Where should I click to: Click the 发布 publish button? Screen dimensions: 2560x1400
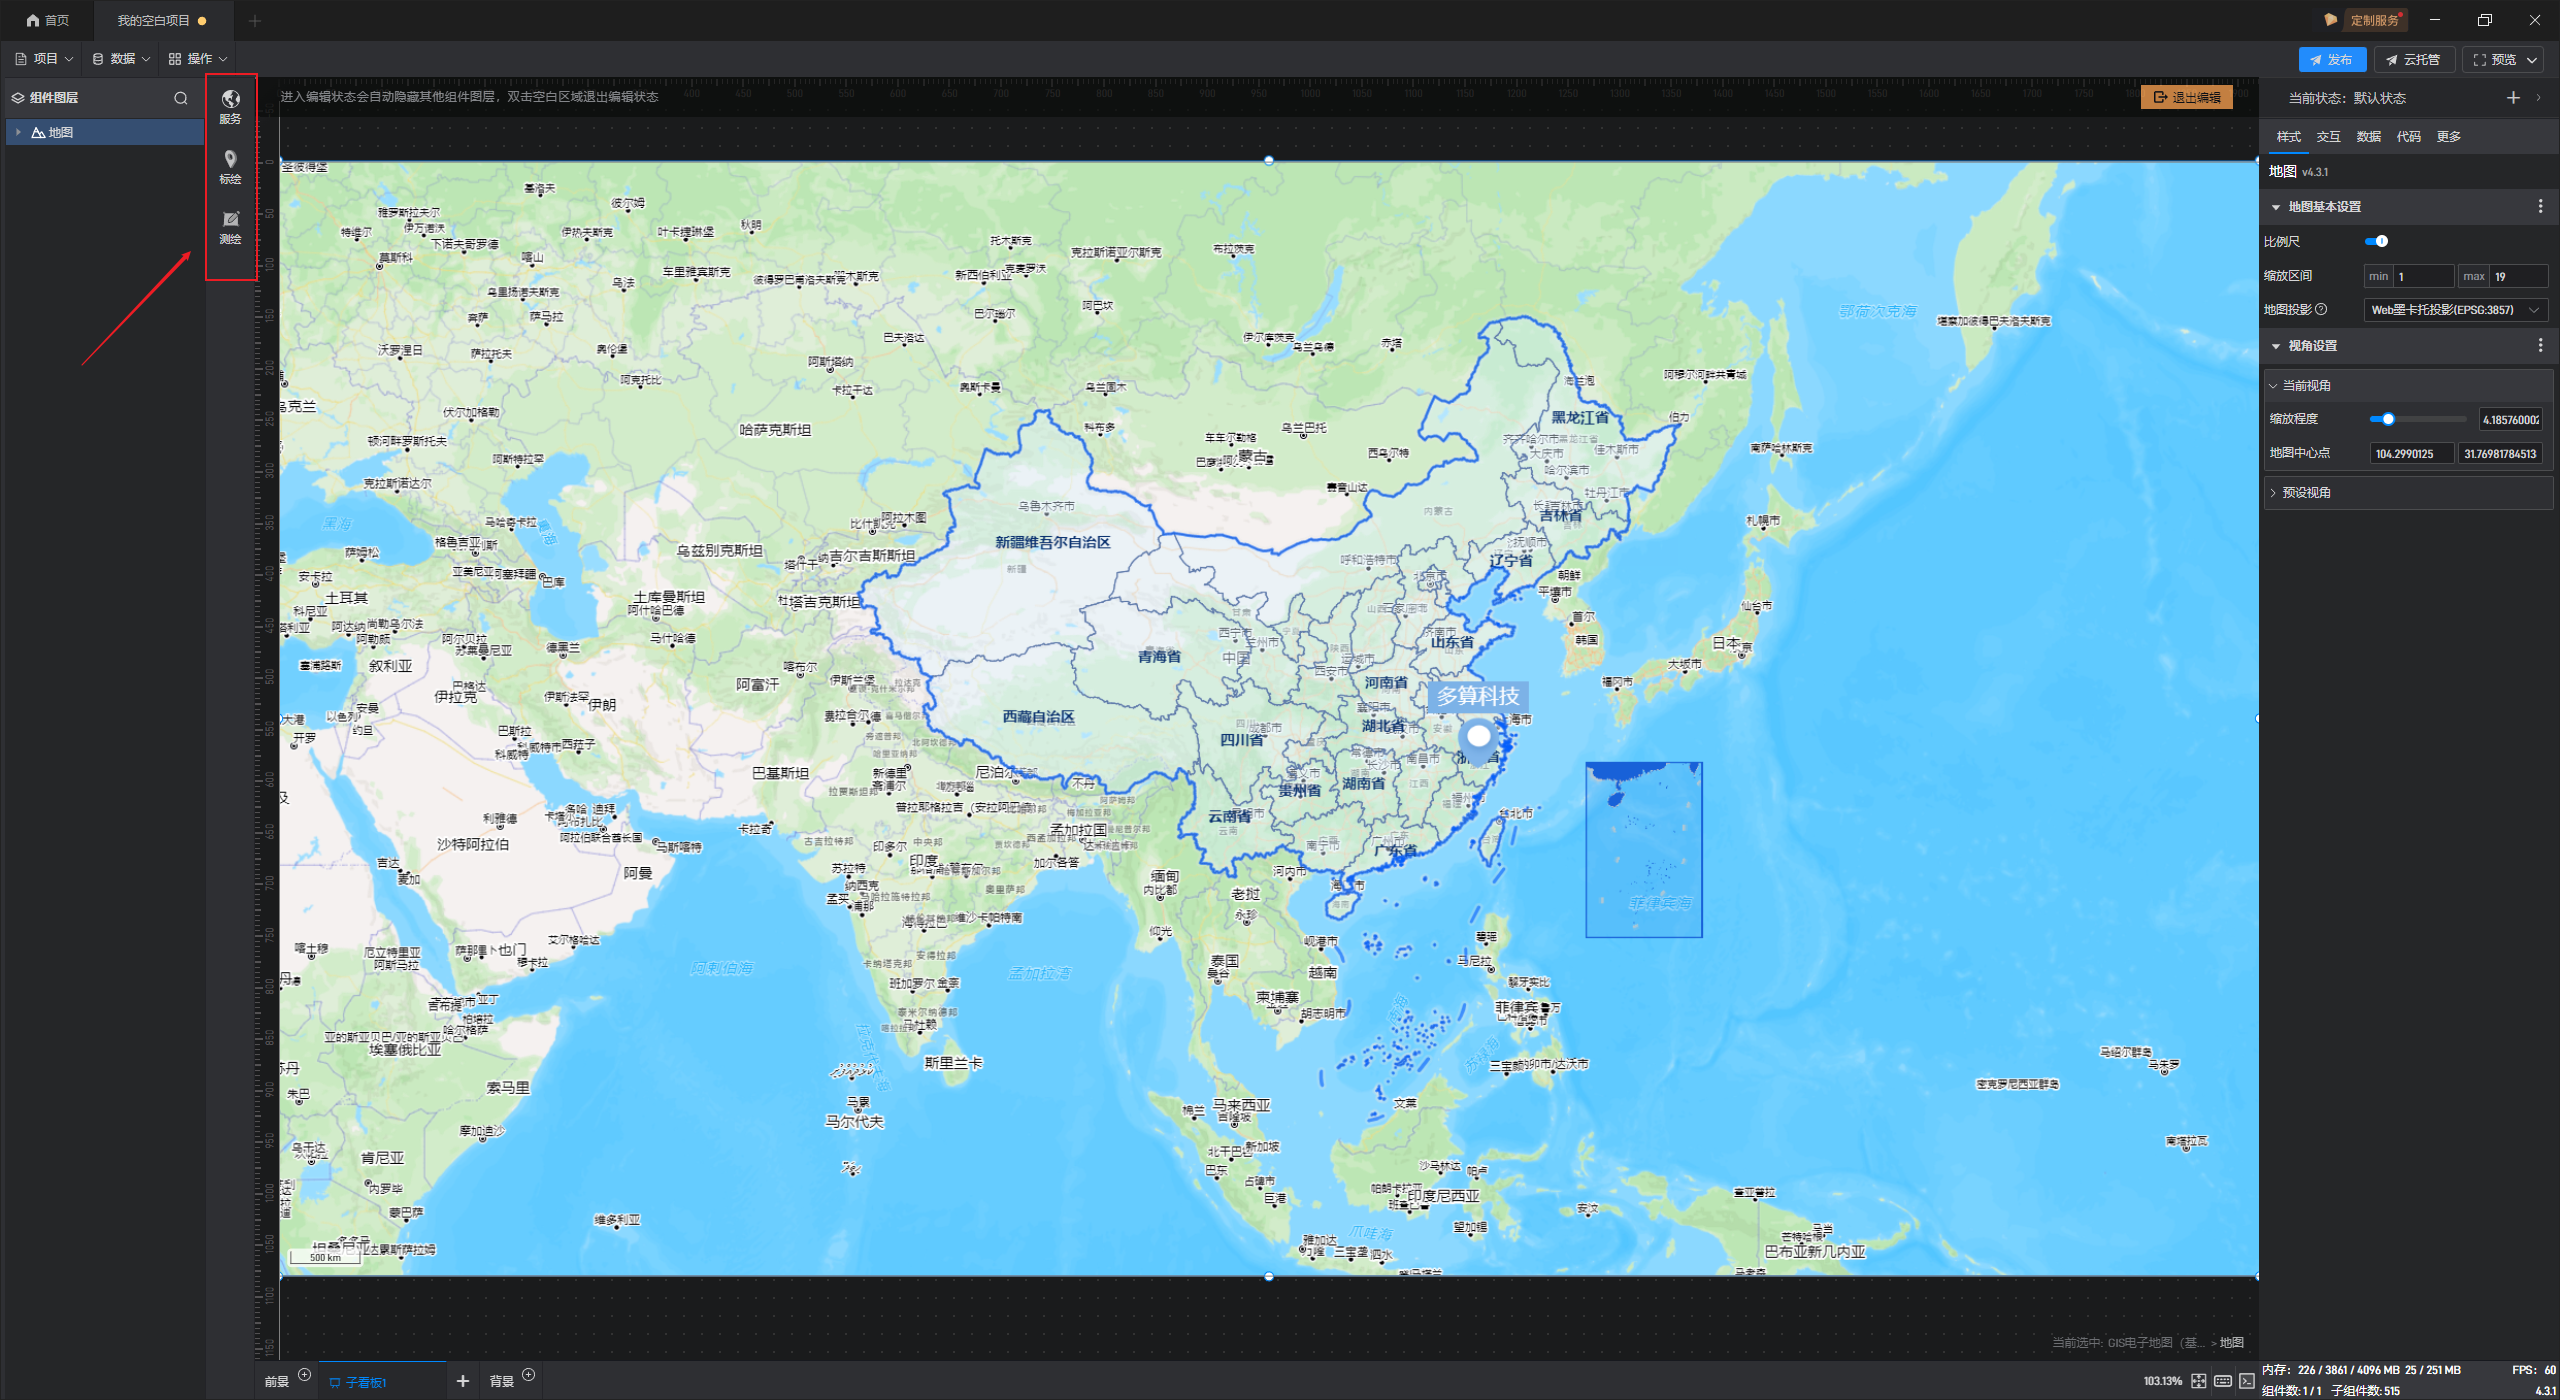tap(2331, 60)
